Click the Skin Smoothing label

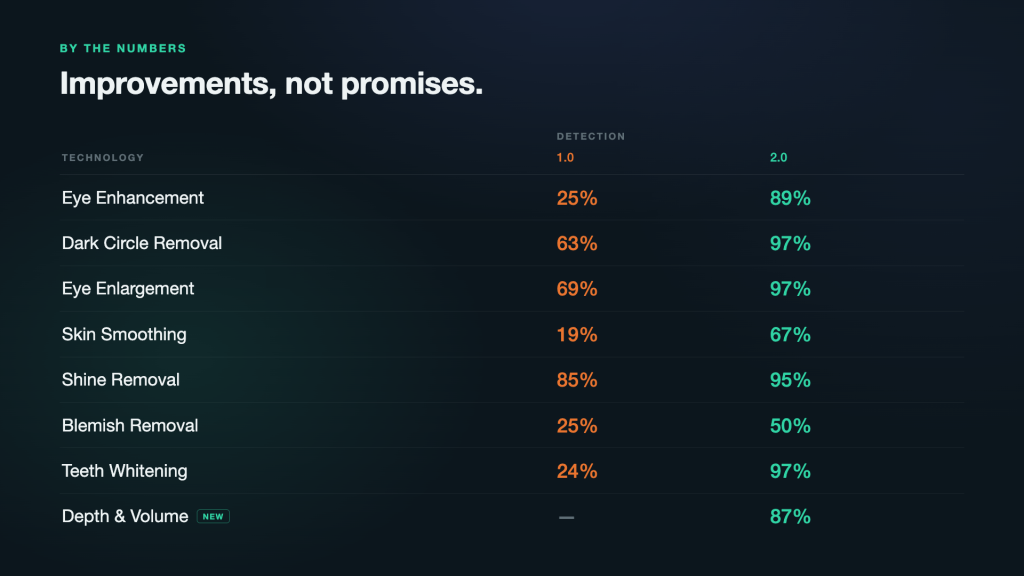tap(124, 334)
